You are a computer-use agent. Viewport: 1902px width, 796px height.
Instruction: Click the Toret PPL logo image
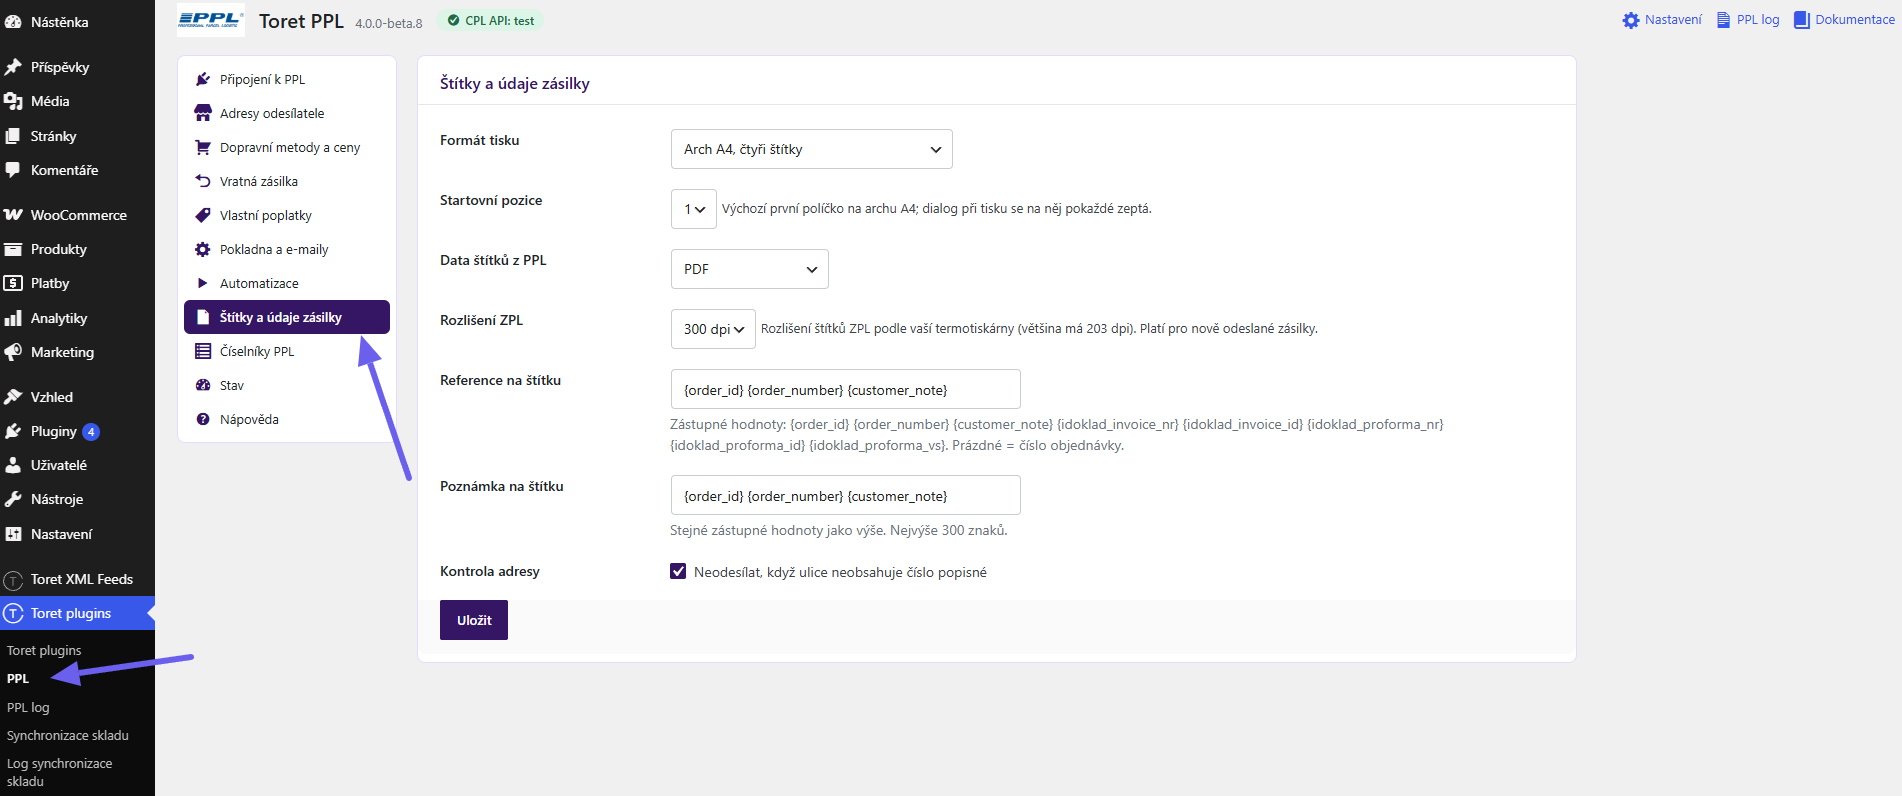pyautogui.click(x=211, y=20)
